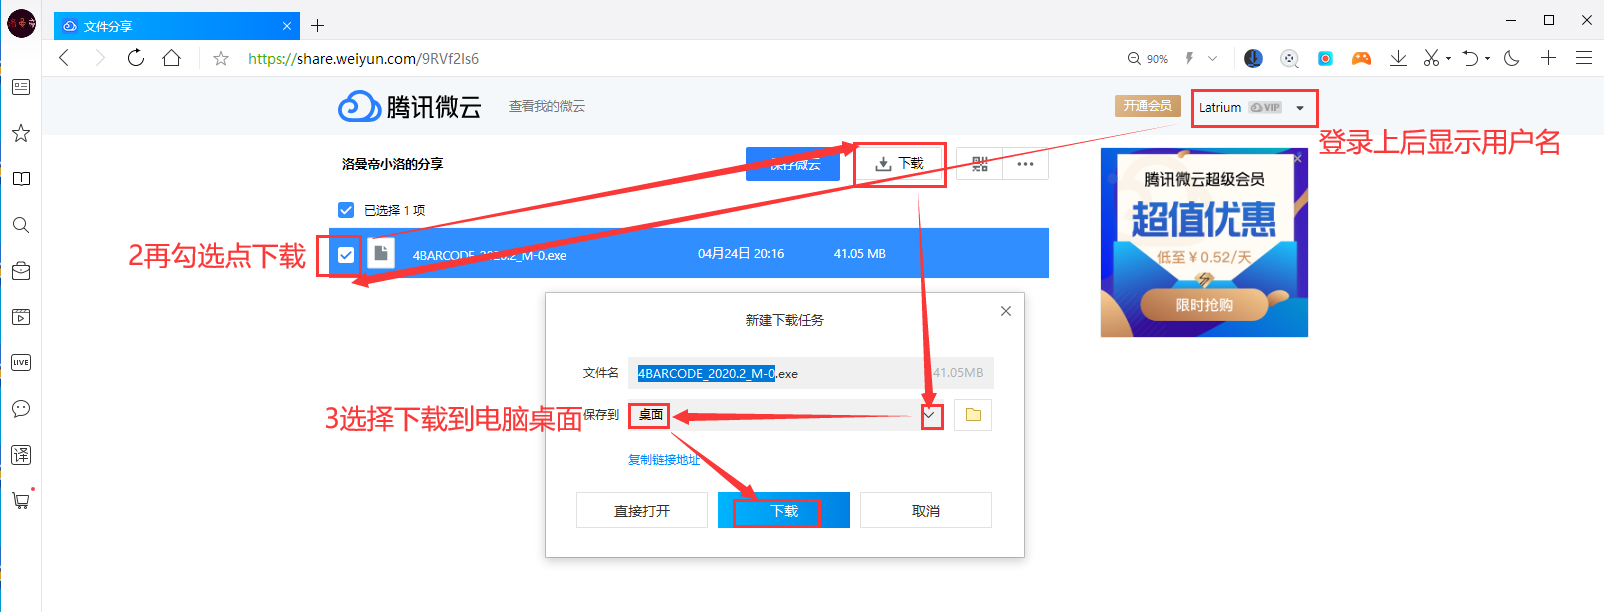Close the 新建下载任务 dialog

[x=1006, y=311]
